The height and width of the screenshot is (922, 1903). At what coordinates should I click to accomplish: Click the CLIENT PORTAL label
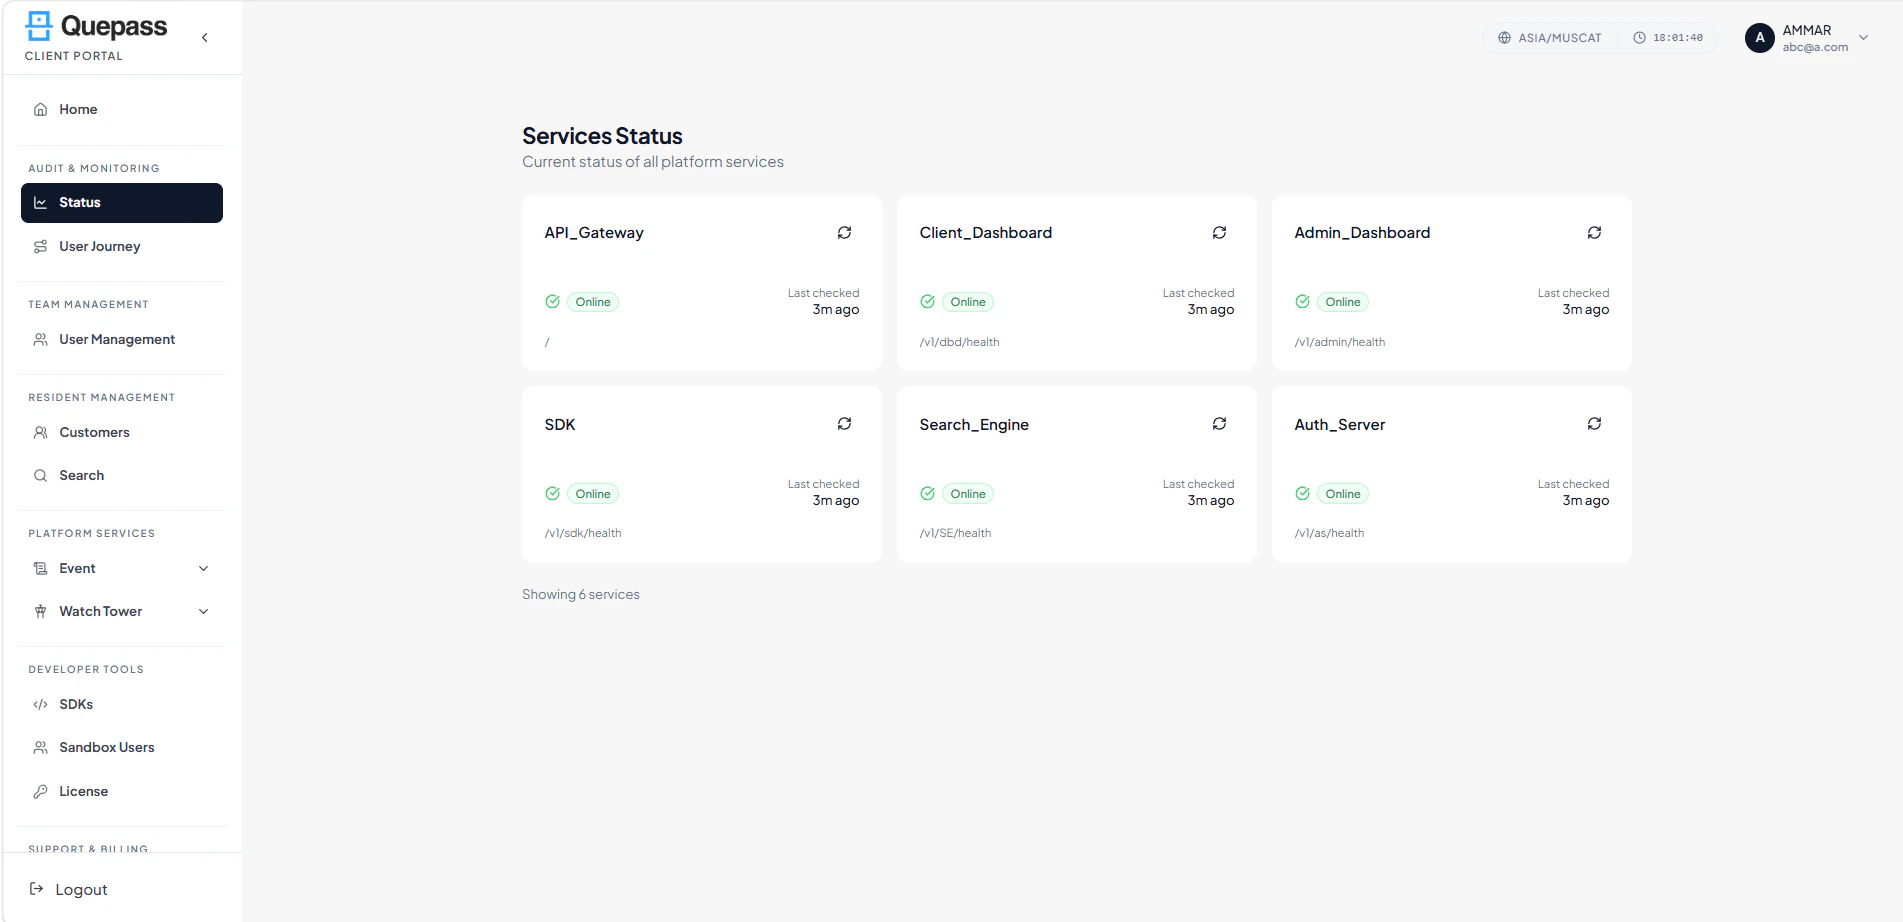[x=74, y=56]
